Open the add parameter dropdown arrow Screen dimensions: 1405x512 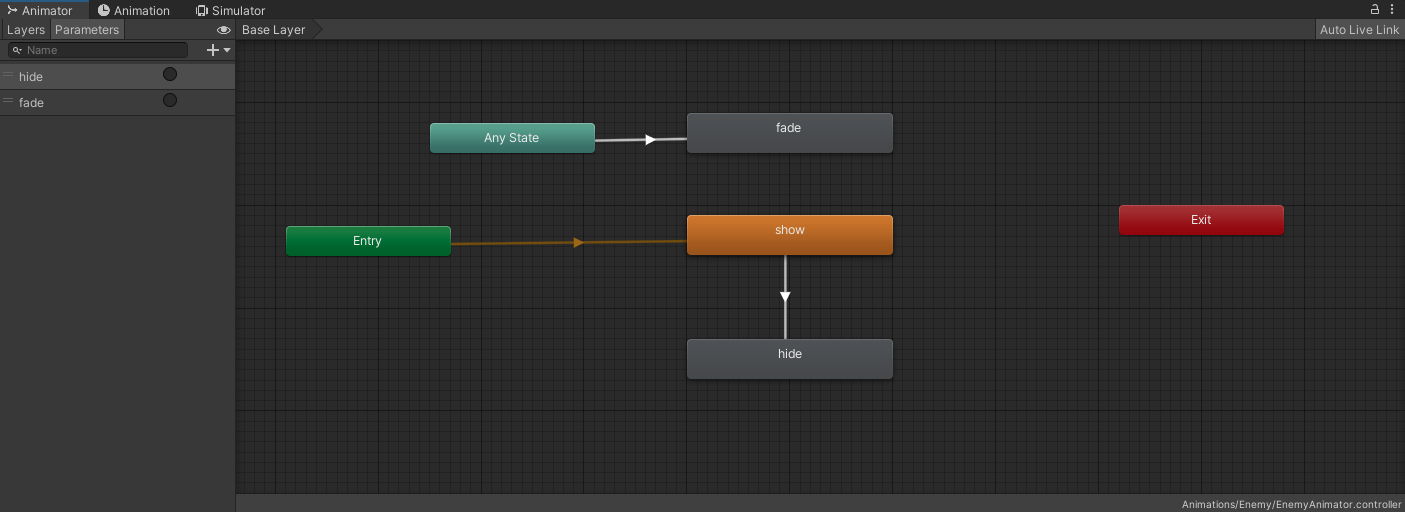tap(227, 50)
